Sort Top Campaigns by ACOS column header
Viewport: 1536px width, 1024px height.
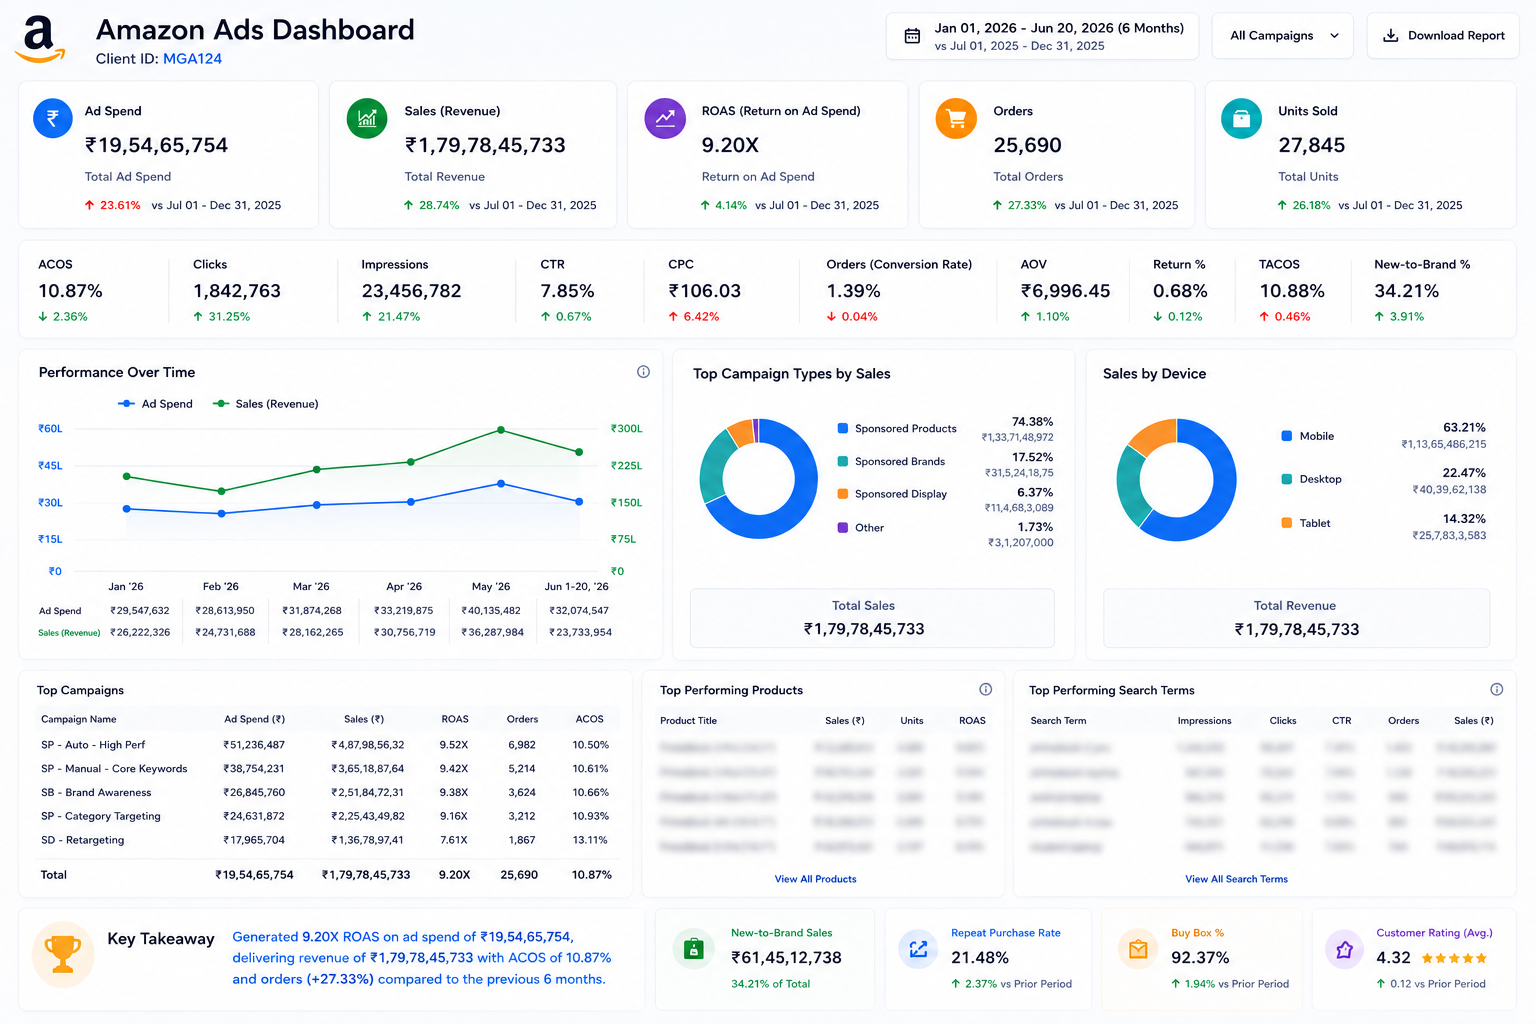pos(590,719)
